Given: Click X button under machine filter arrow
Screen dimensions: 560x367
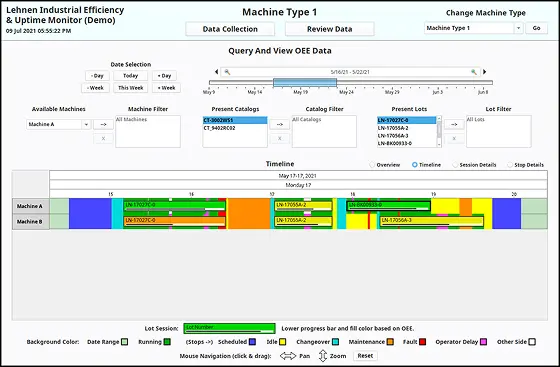Looking at the screenshot, I should coord(103,138).
